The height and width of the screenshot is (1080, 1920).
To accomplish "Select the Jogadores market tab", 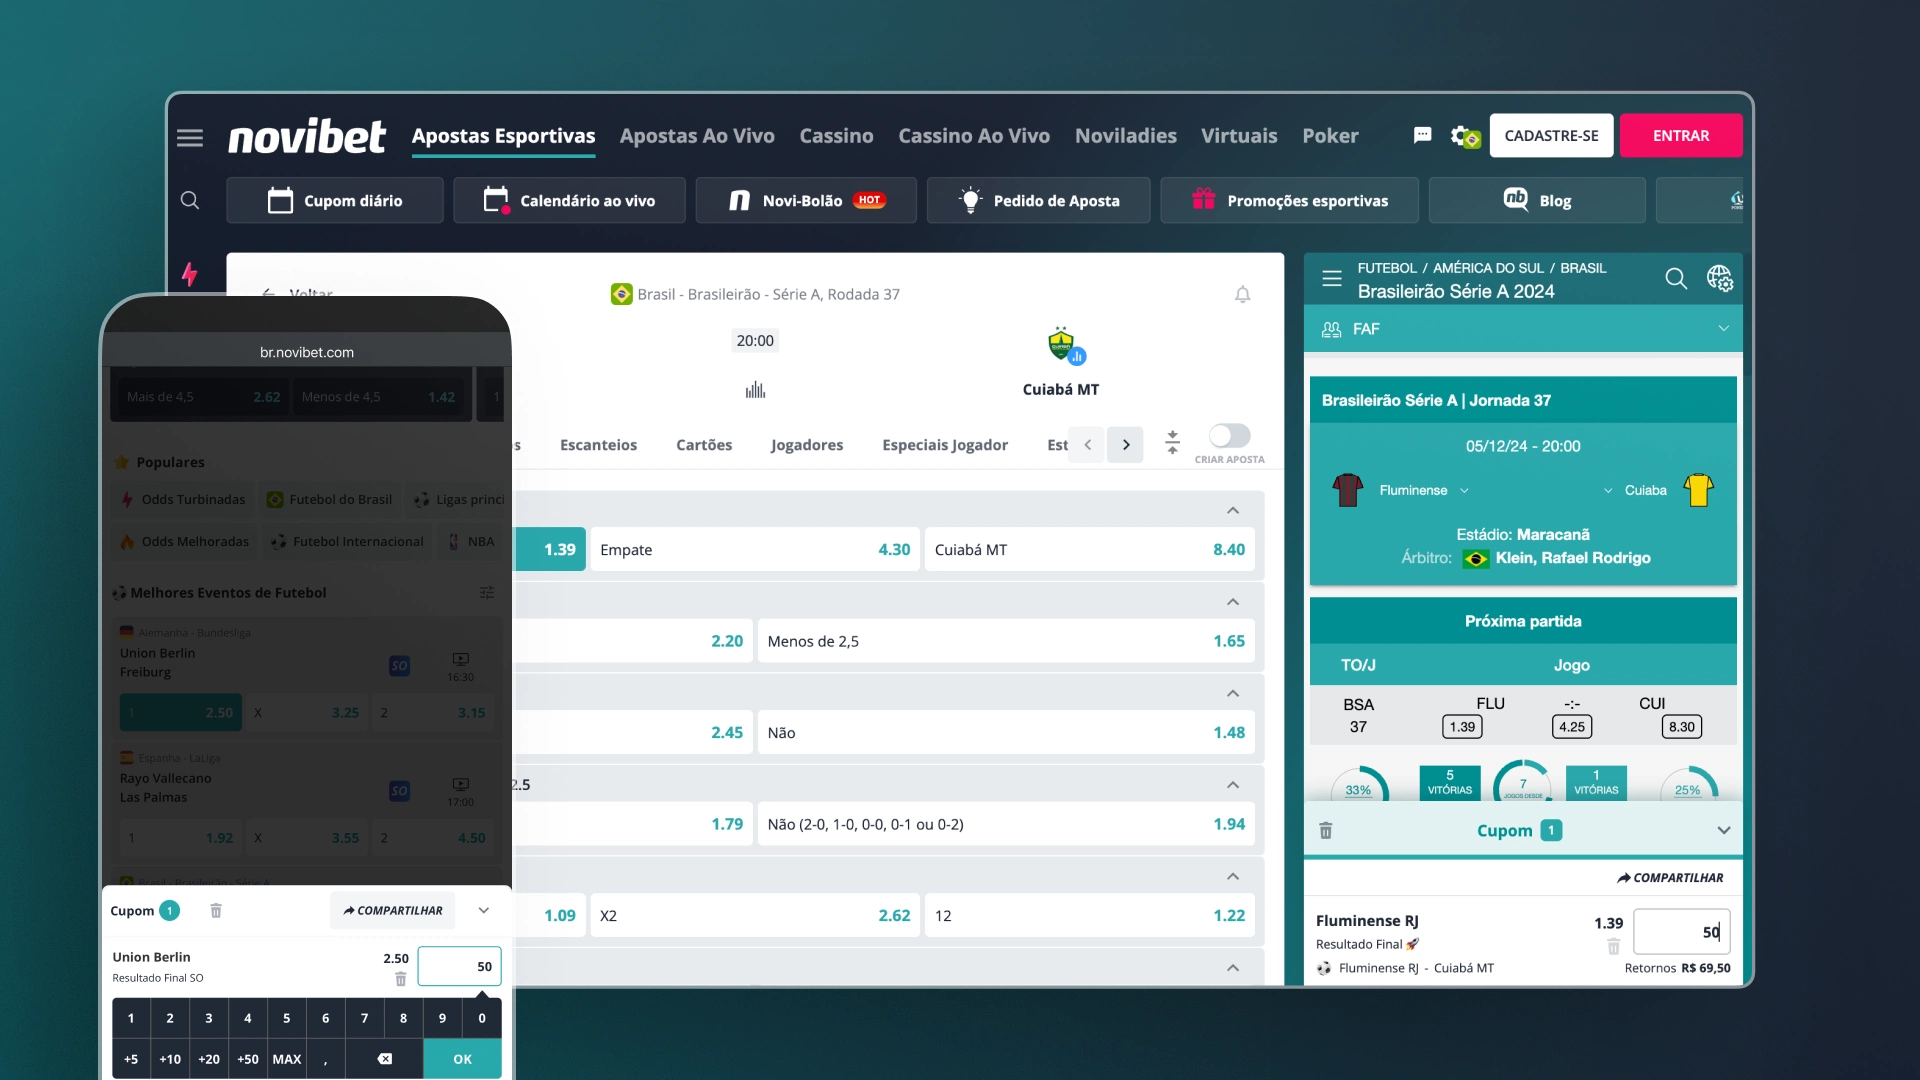I will click(x=807, y=445).
